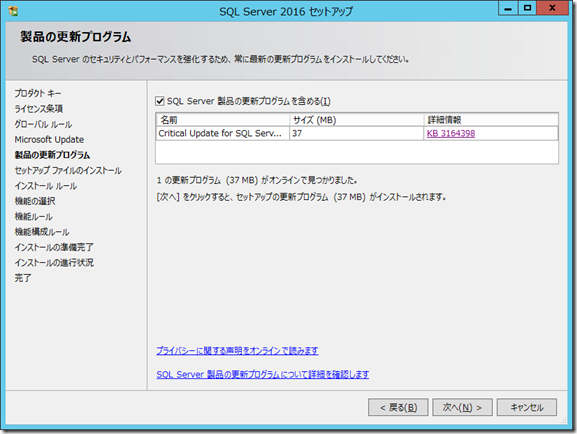Viewport: 577px width, 434px height.
Task: Toggle SQL Server 製品の更新プログラムを含める checkbox
Action: click(160, 101)
